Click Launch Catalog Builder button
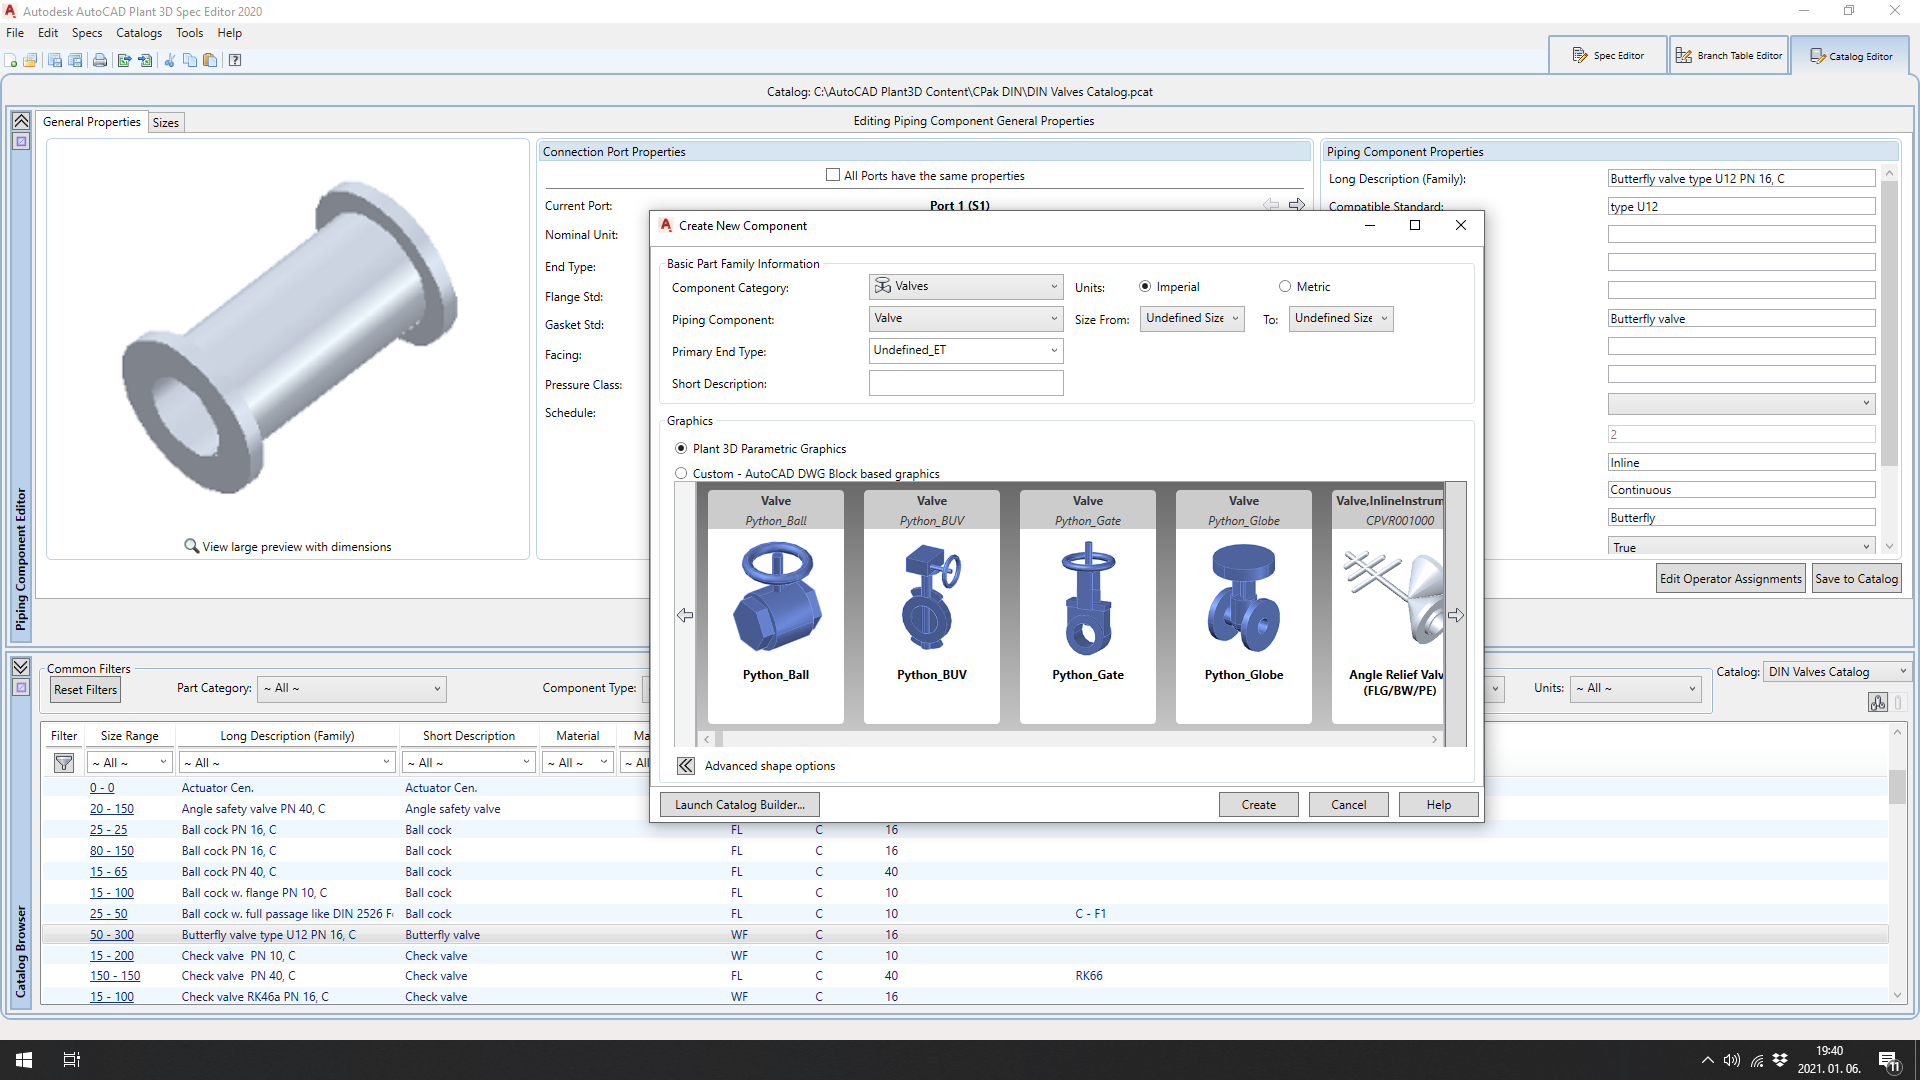The image size is (1920, 1080). (739, 804)
